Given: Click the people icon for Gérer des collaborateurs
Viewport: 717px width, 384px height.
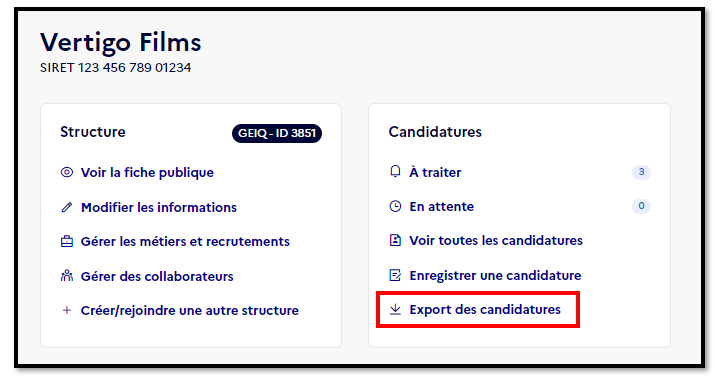Looking at the screenshot, I should 67,276.
